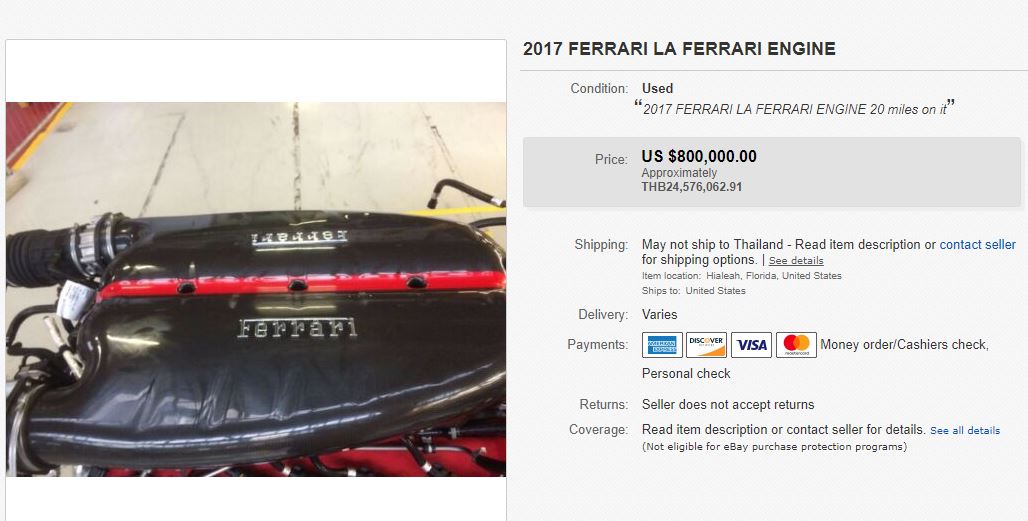
Task: Click the Visa payment icon
Action: pyautogui.click(x=751, y=345)
